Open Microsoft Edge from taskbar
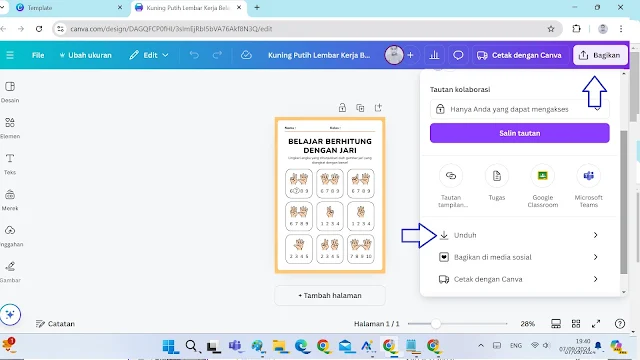 (x=302, y=347)
